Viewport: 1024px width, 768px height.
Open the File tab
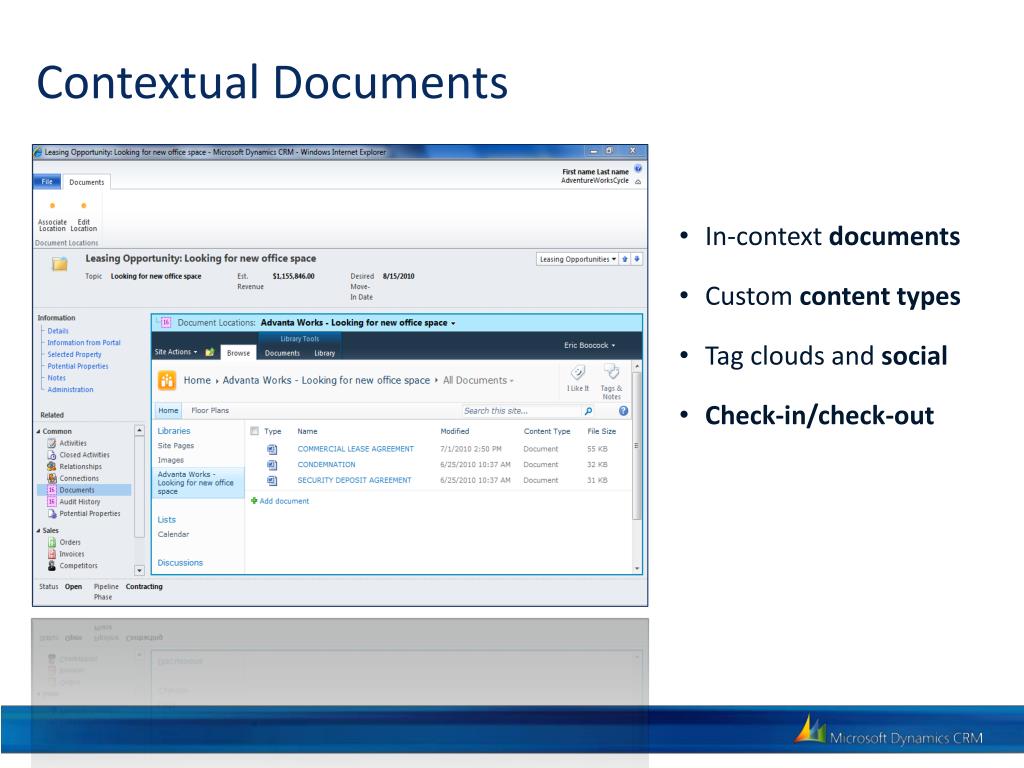tap(47, 182)
